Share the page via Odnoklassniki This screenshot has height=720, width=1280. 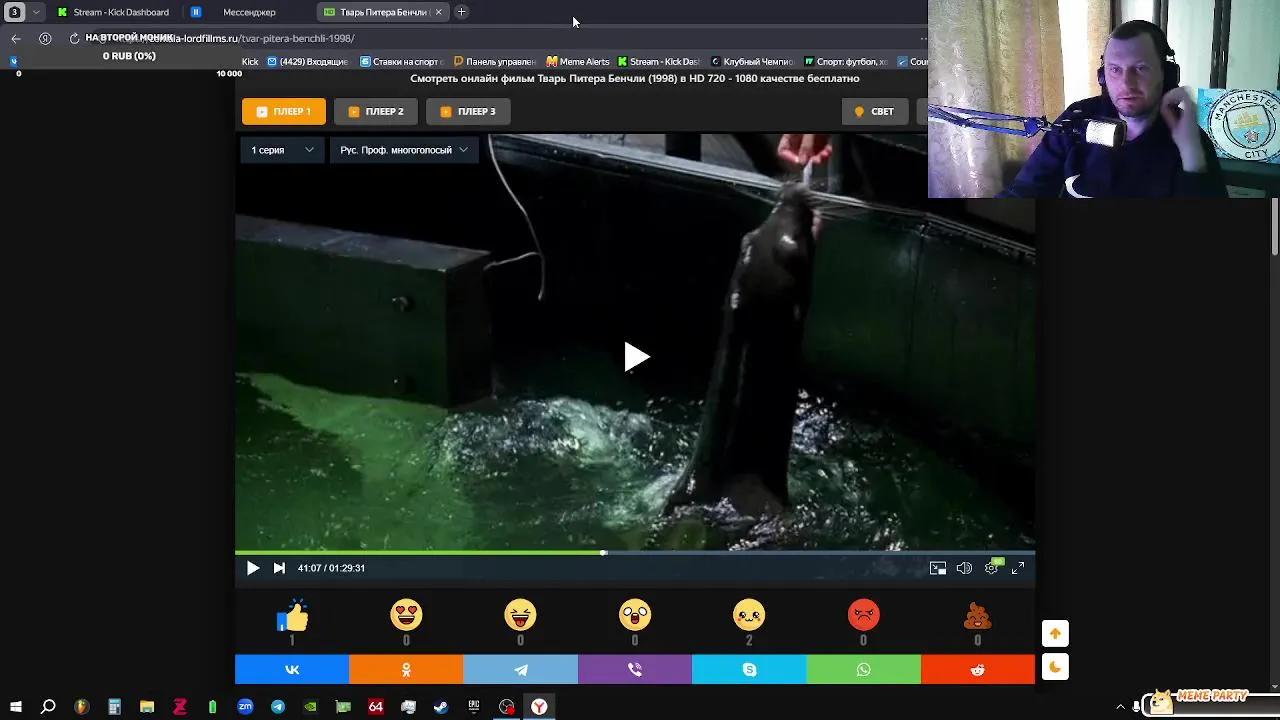point(406,670)
